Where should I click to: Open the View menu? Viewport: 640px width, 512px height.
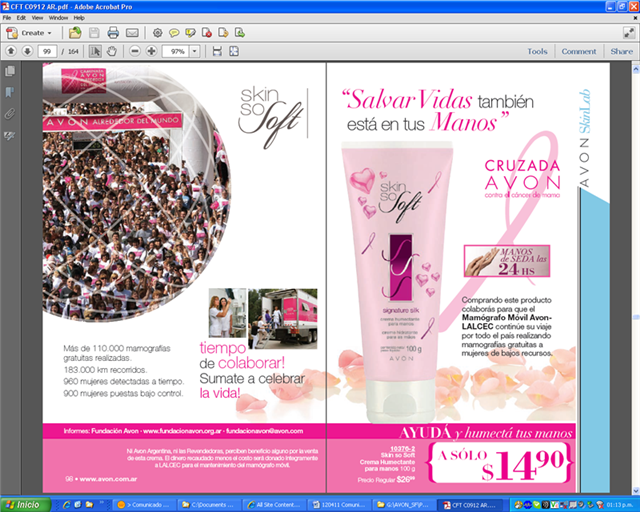click(36, 18)
